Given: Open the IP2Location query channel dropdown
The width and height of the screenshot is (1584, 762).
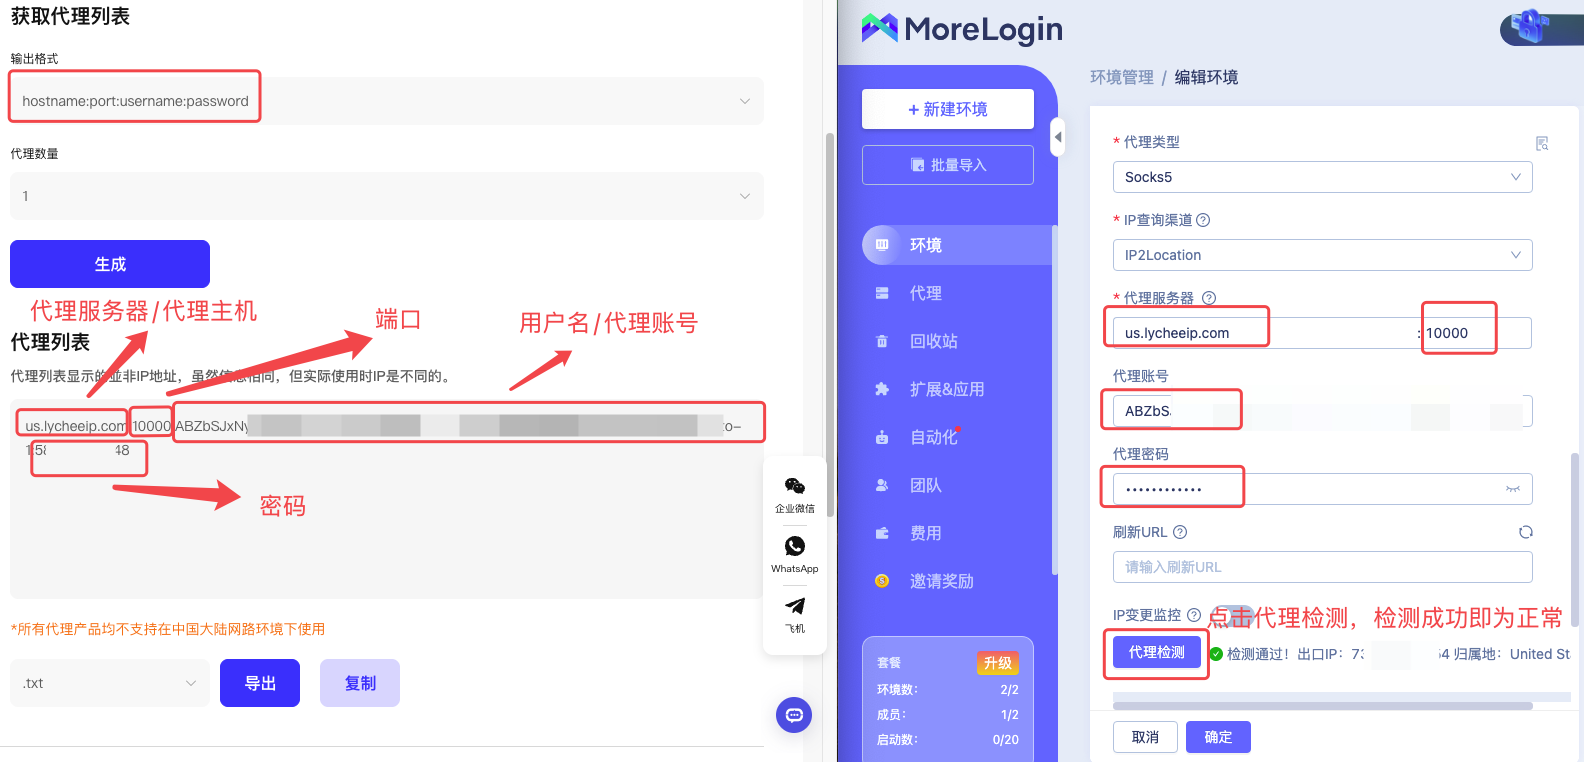Looking at the screenshot, I should coord(1322,255).
